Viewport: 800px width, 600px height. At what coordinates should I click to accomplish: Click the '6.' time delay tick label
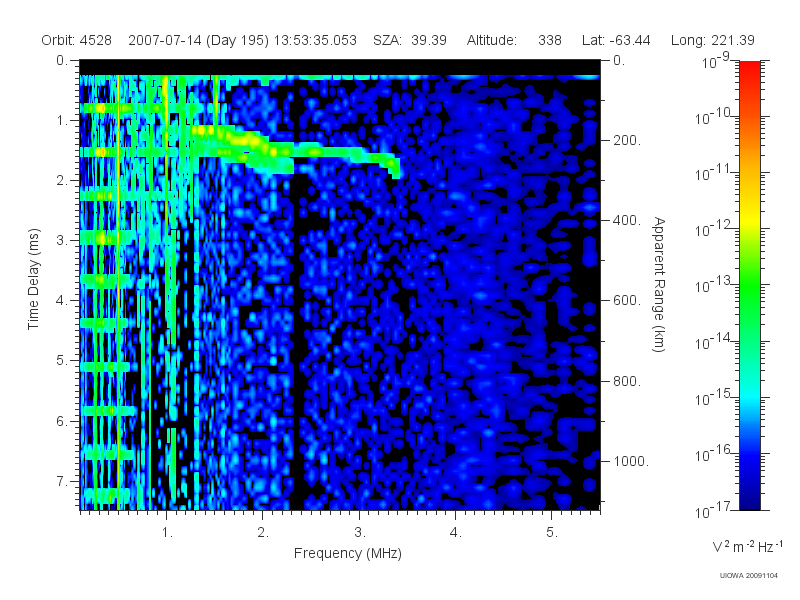[62, 421]
